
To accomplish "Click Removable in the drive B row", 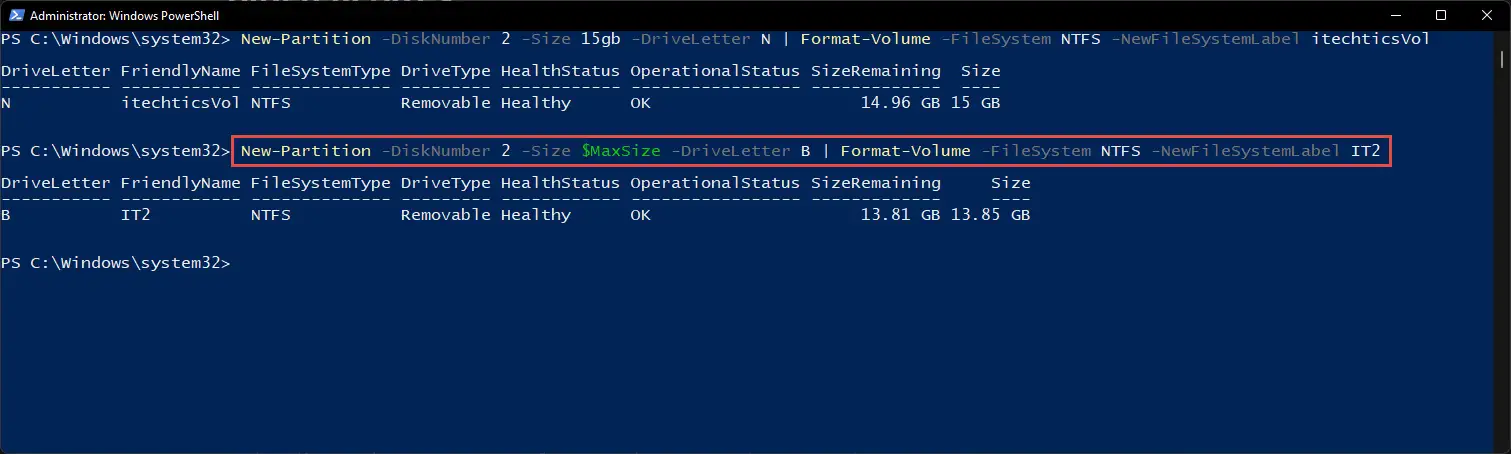I will tap(446, 215).
